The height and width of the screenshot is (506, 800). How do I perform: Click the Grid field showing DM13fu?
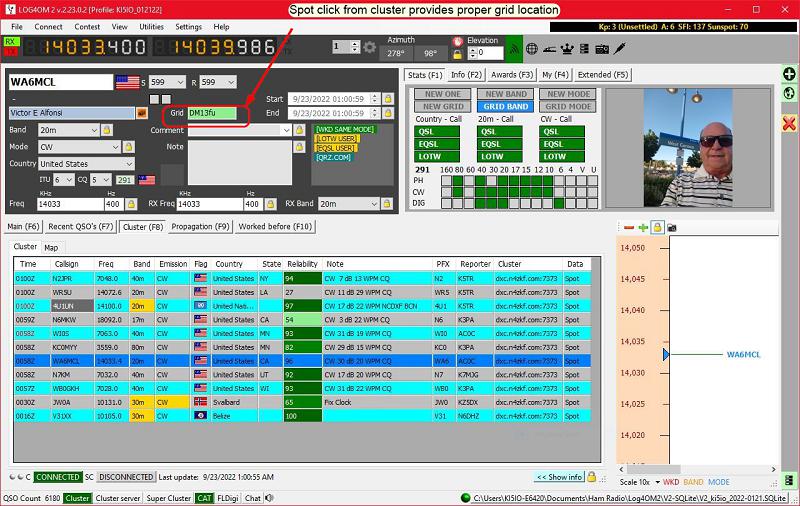coord(212,113)
